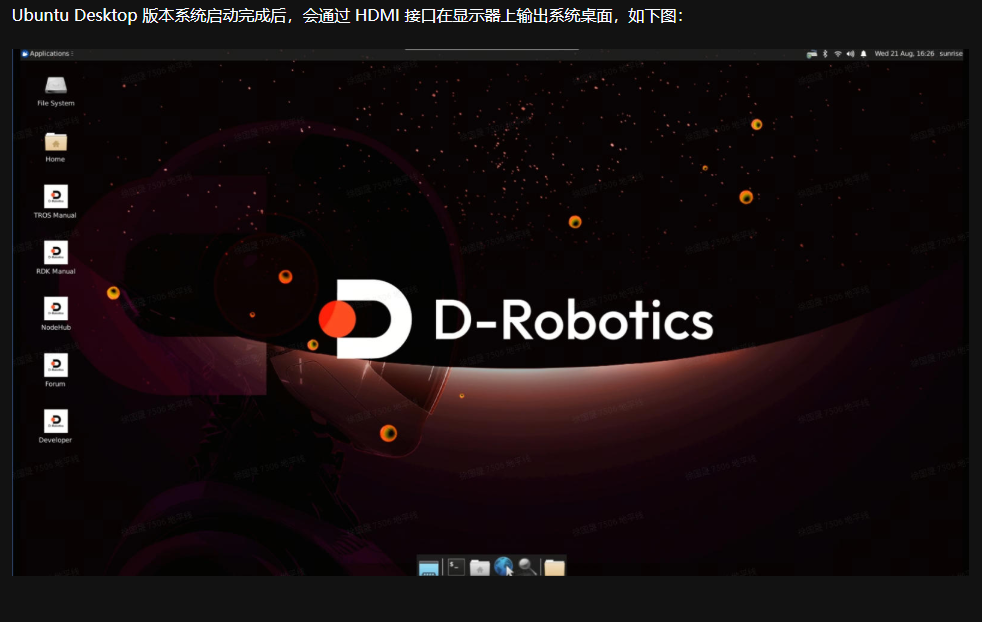Click the volume speaker icon
The width and height of the screenshot is (982, 622).
click(850, 54)
